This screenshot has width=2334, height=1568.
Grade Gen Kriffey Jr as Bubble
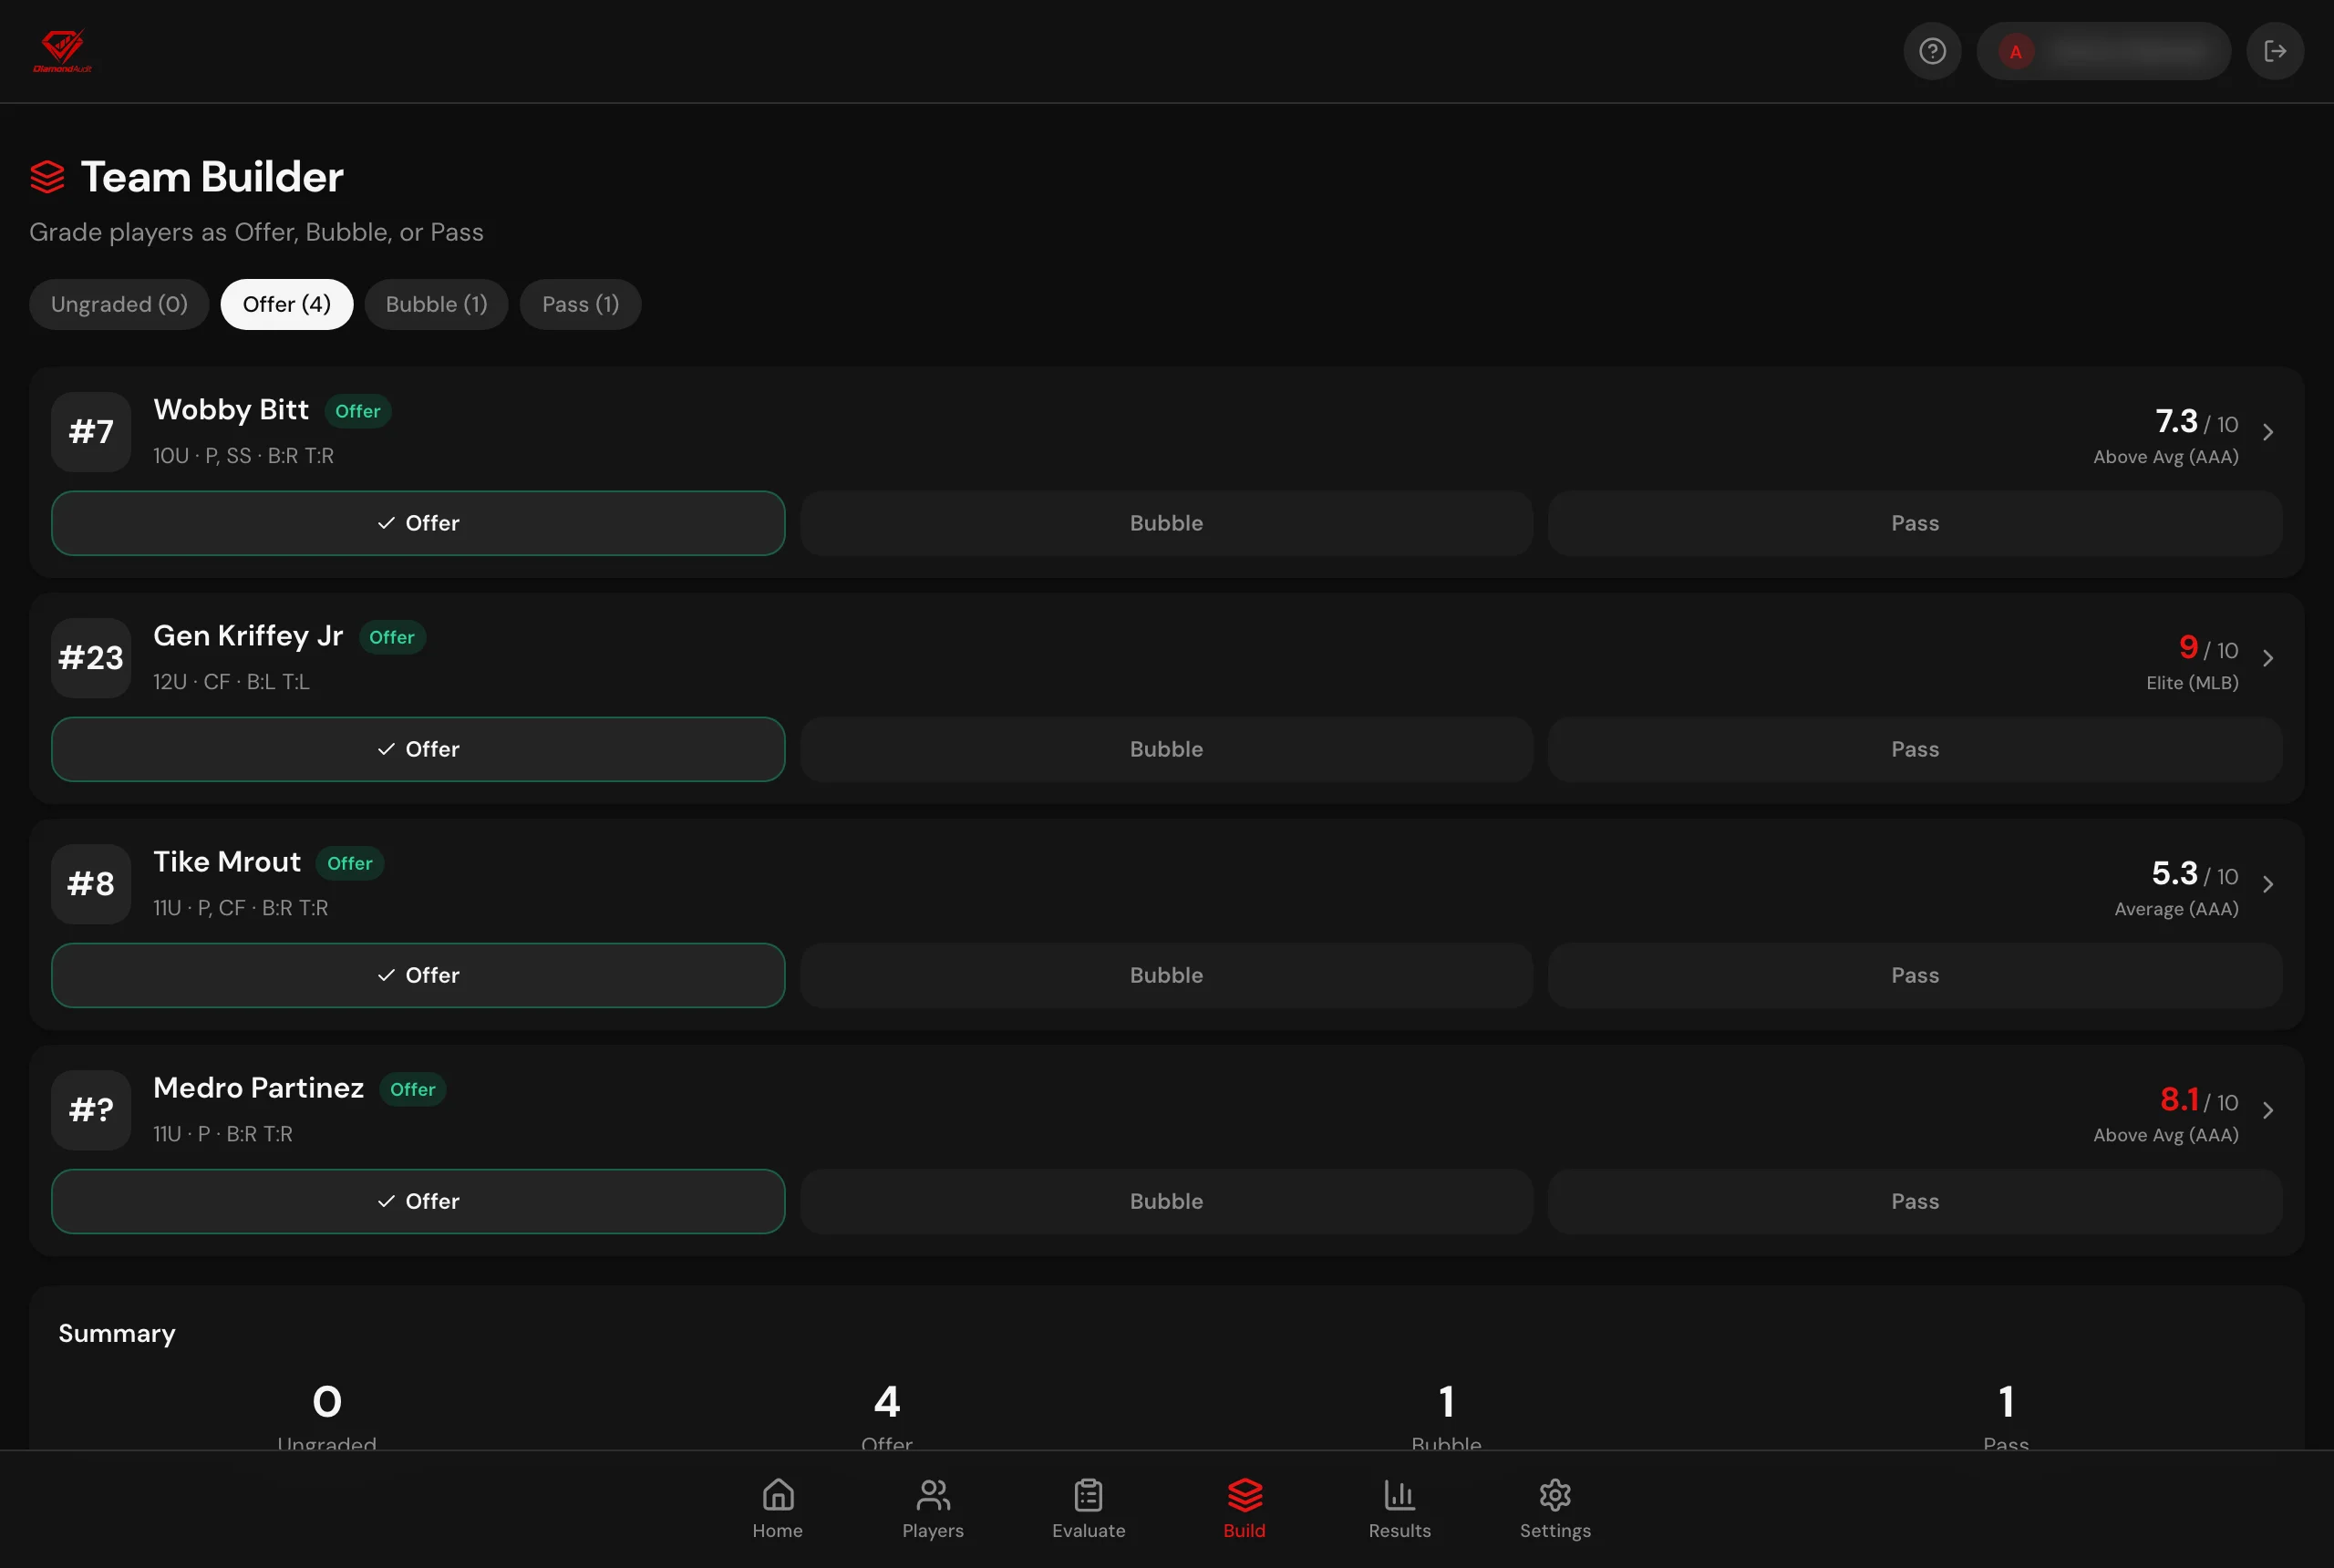click(1166, 749)
